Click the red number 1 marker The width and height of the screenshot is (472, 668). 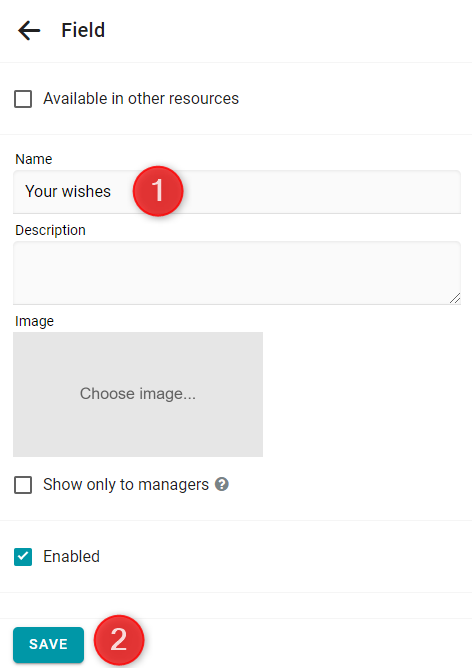(x=158, y=191)
